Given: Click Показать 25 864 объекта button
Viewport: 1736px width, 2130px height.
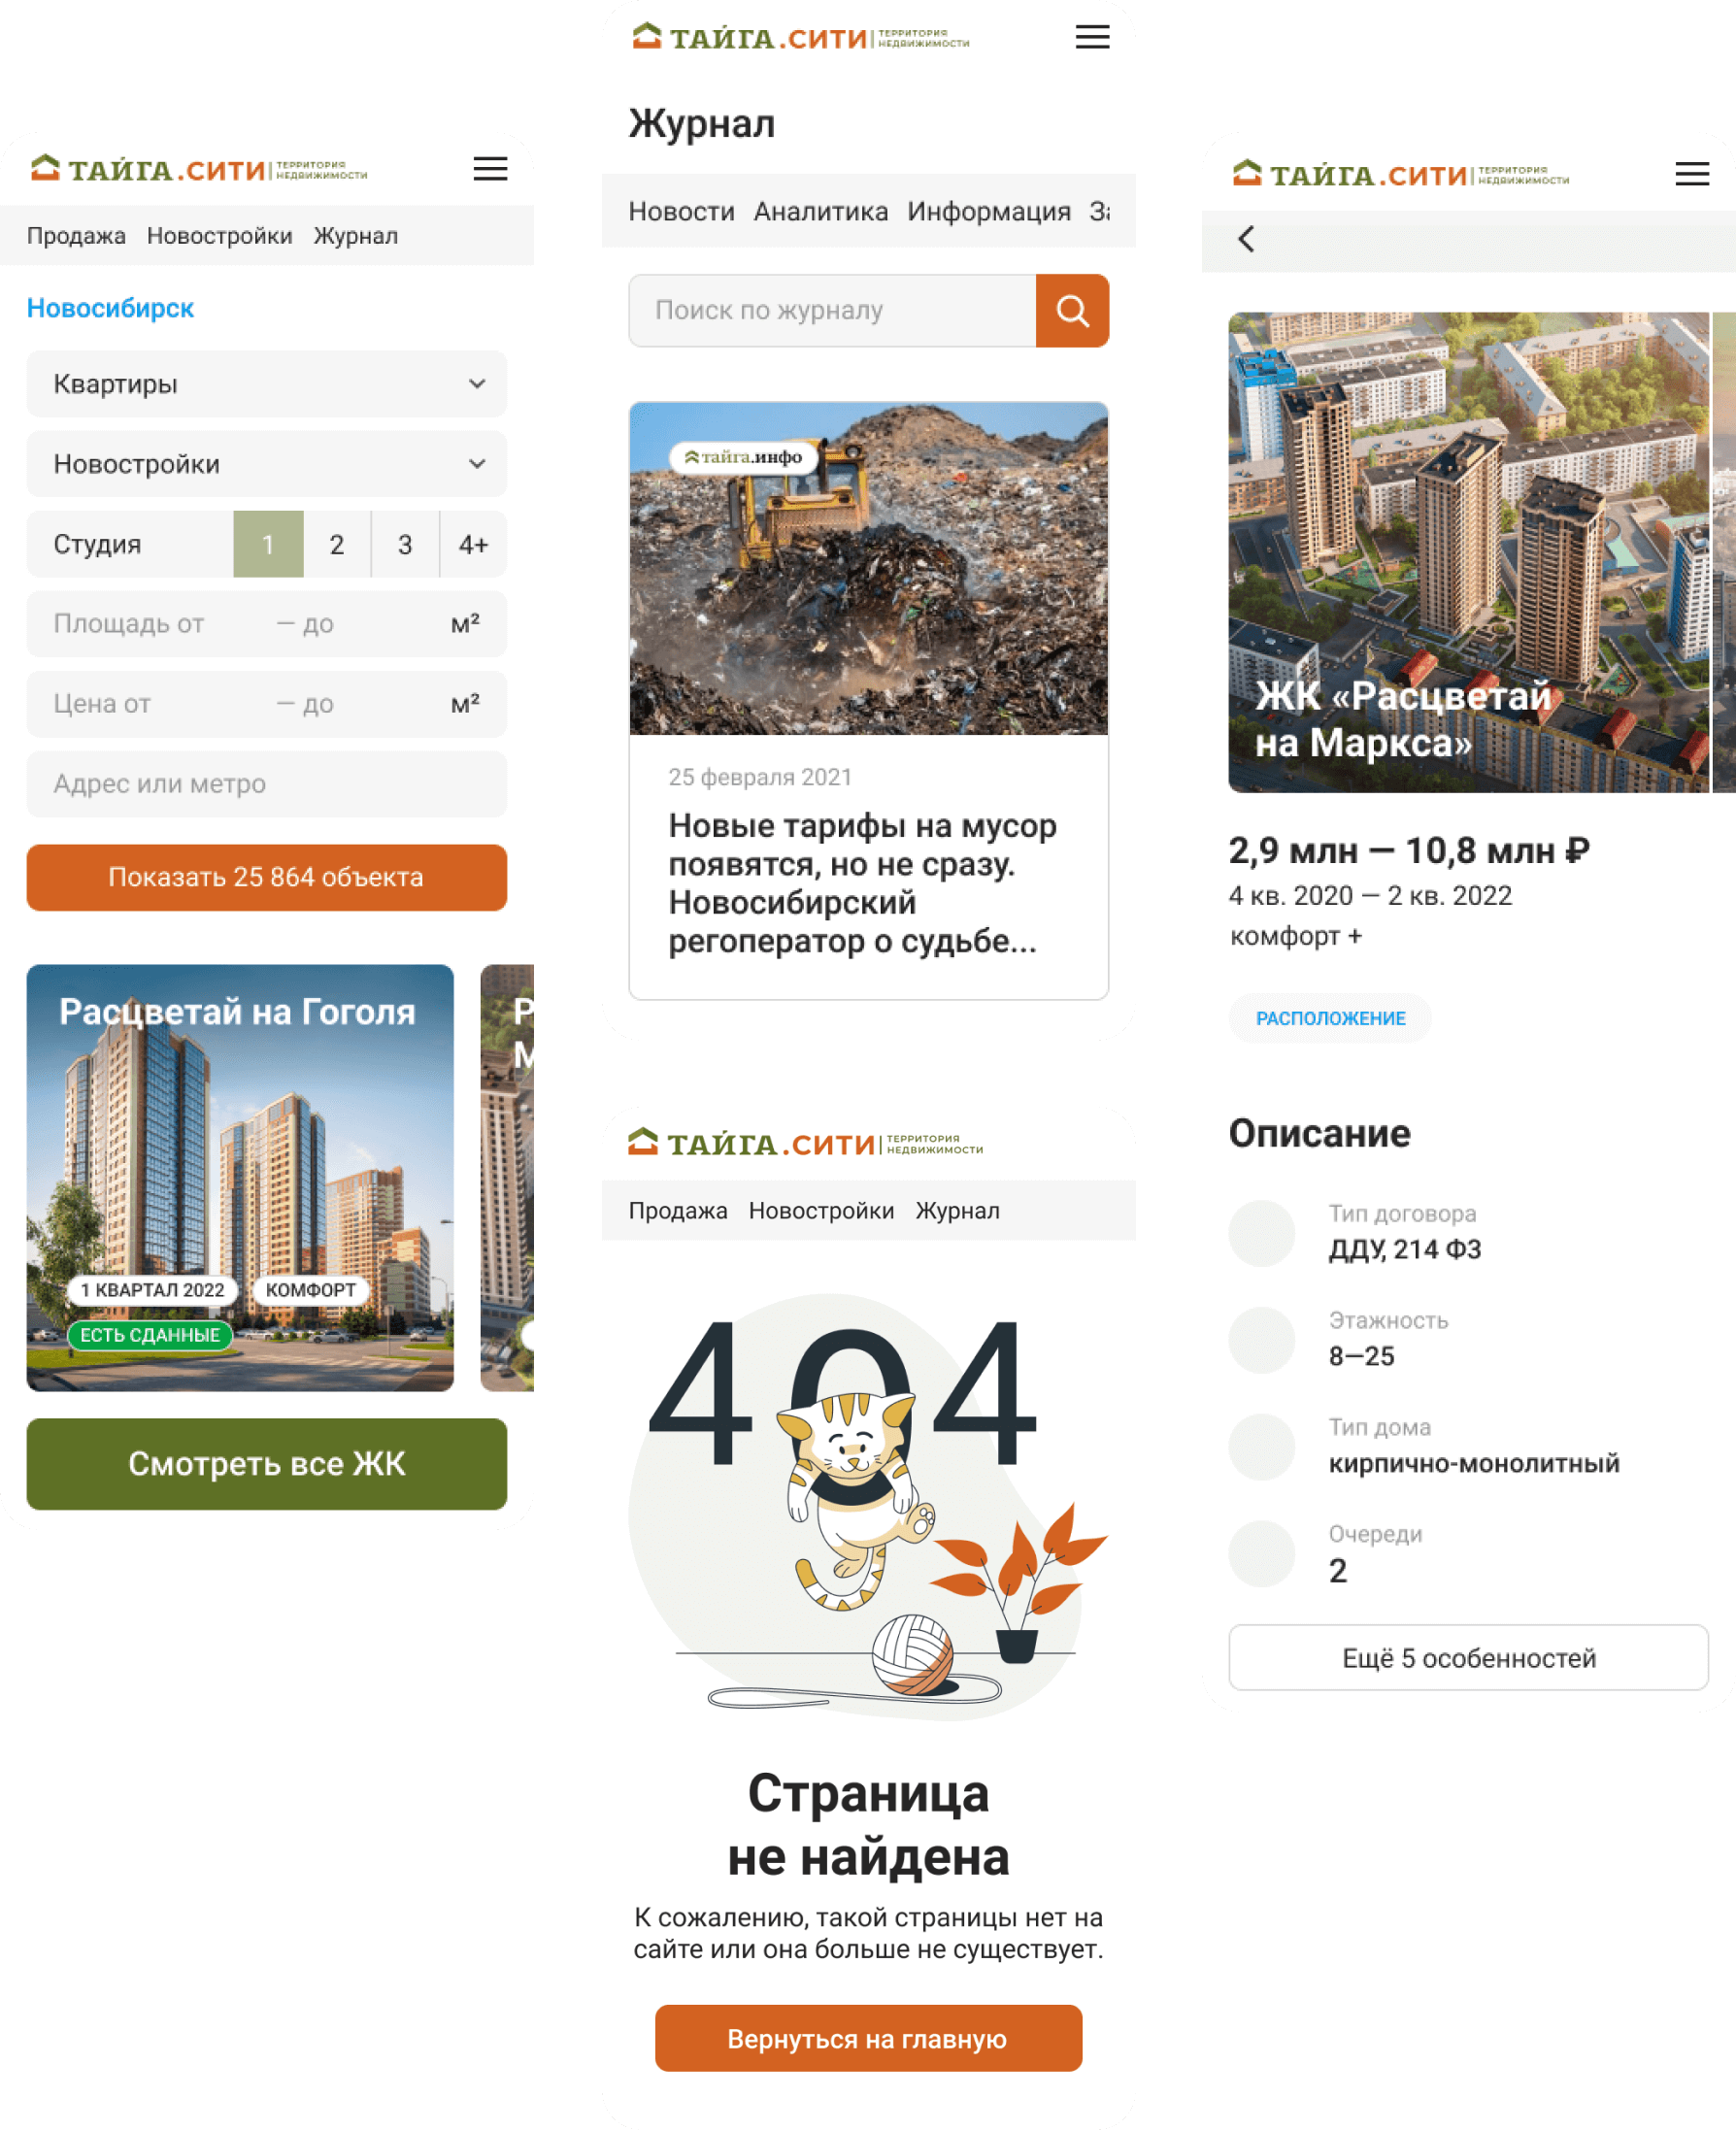Looking at the screenshot, I should tap(267, 877).
